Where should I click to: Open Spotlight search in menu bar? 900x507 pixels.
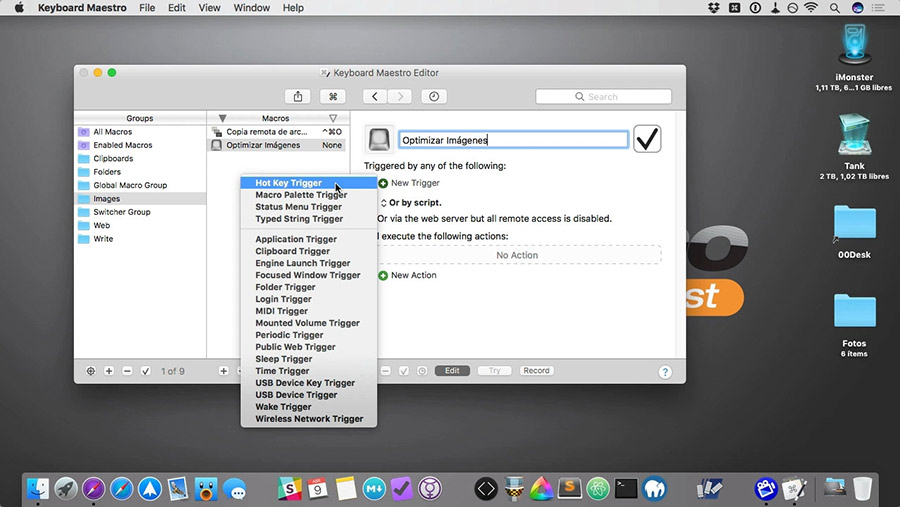[x=835, y=8]
